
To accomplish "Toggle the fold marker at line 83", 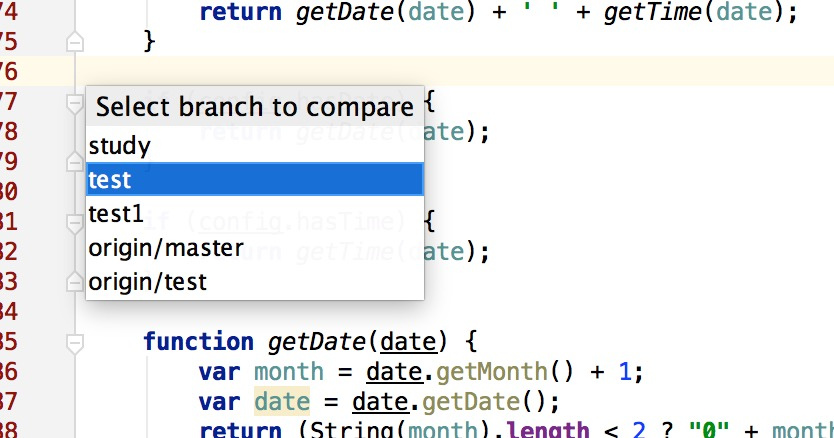I will 75,282.
